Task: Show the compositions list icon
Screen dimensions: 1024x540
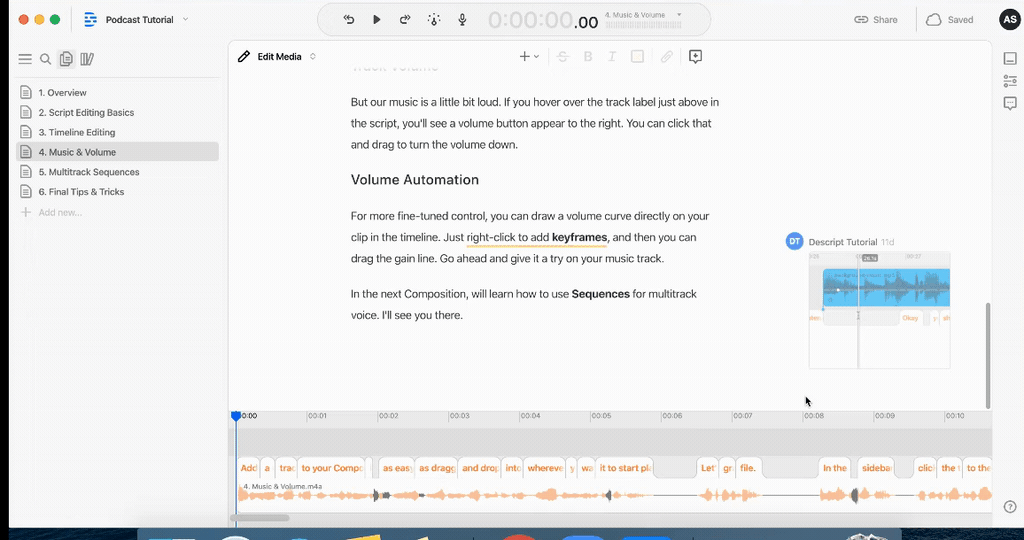Action: 66,59
